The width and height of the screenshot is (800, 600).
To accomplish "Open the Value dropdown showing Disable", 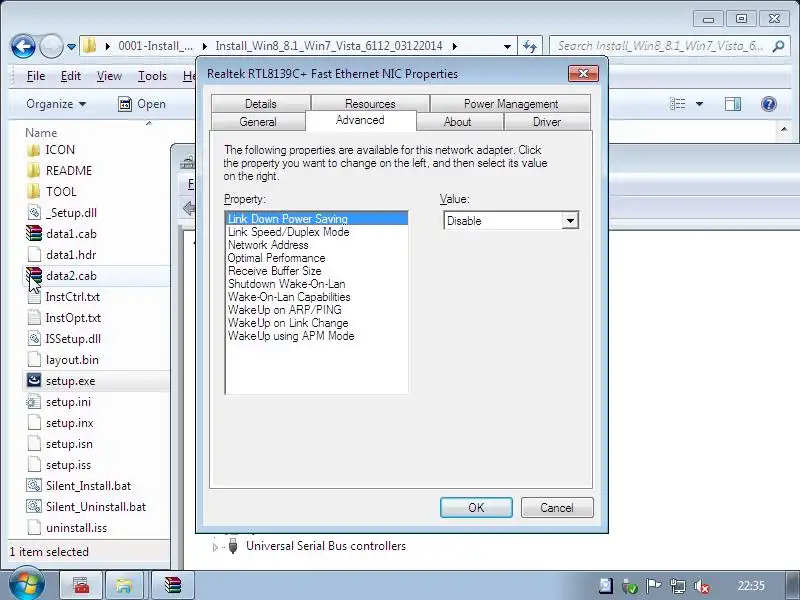I will pyautogui.click(x=570, y=221).
